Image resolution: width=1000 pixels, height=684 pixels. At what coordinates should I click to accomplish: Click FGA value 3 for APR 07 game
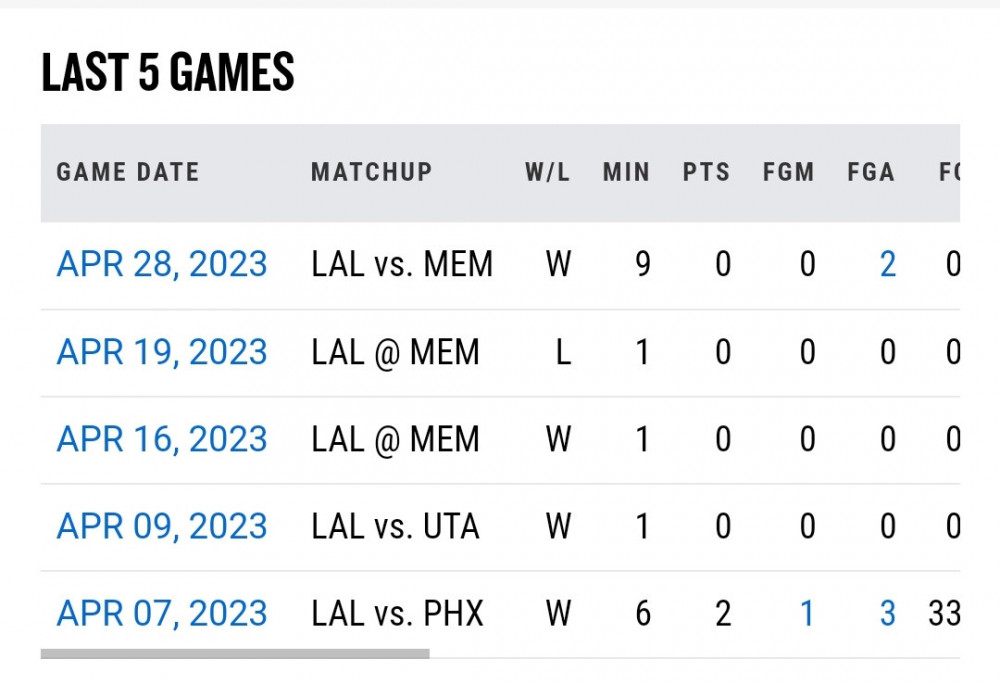point(887,613)
